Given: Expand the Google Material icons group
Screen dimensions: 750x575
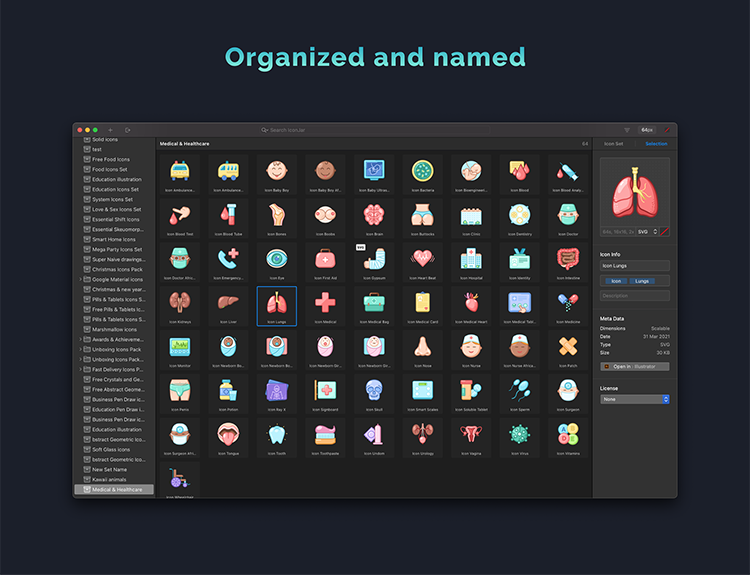Looking at the screenshot, I should coord(80,279).
